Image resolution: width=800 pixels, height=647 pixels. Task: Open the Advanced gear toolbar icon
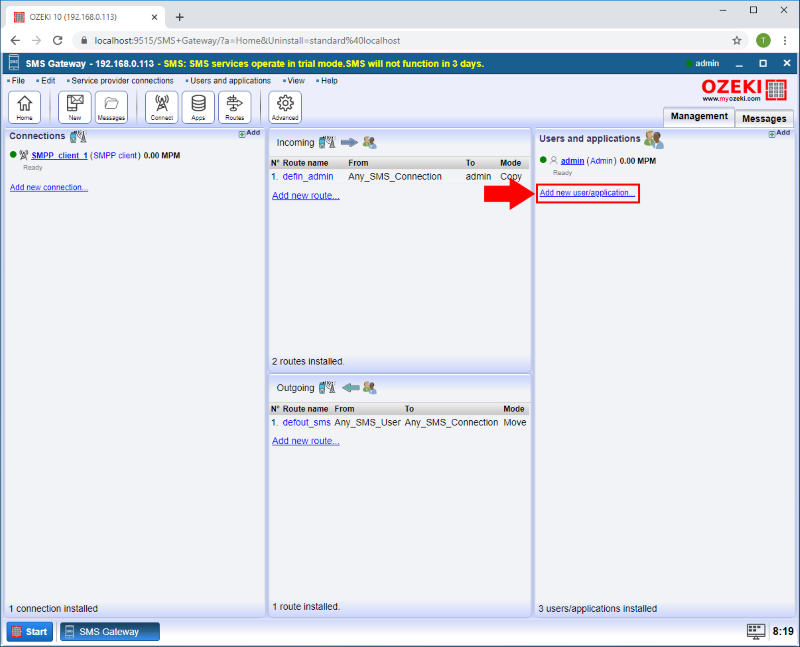coord(285,107)
